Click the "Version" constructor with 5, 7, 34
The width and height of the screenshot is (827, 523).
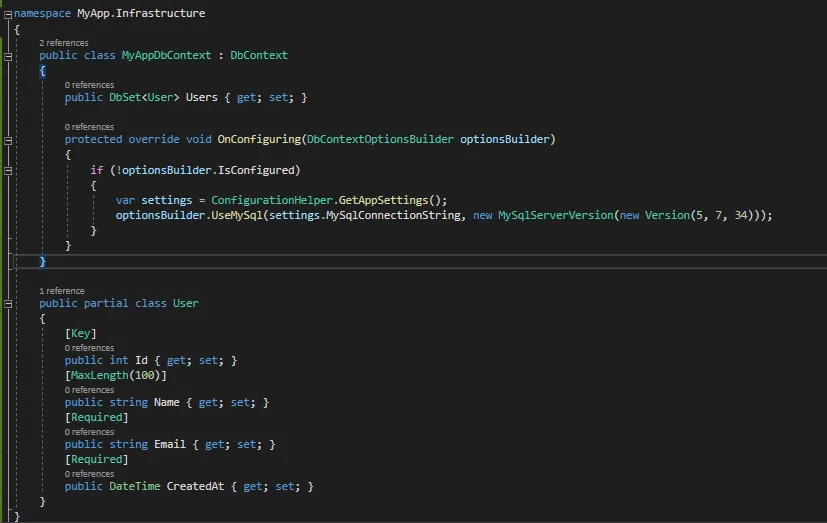(667, 216)
